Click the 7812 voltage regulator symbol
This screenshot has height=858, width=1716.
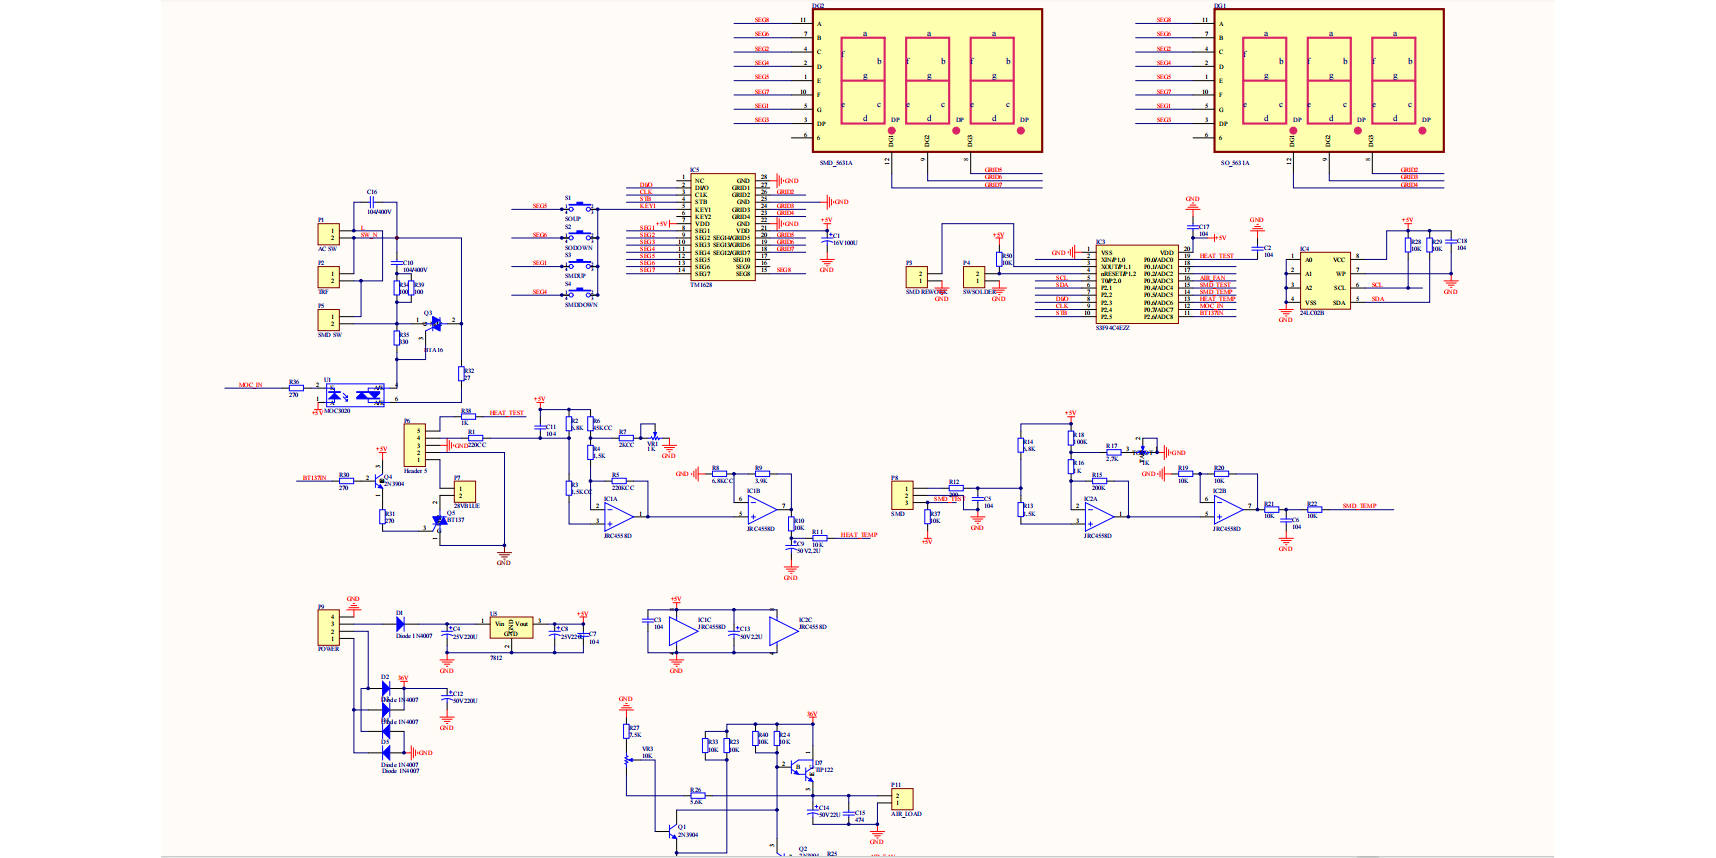tap(510, 628)
